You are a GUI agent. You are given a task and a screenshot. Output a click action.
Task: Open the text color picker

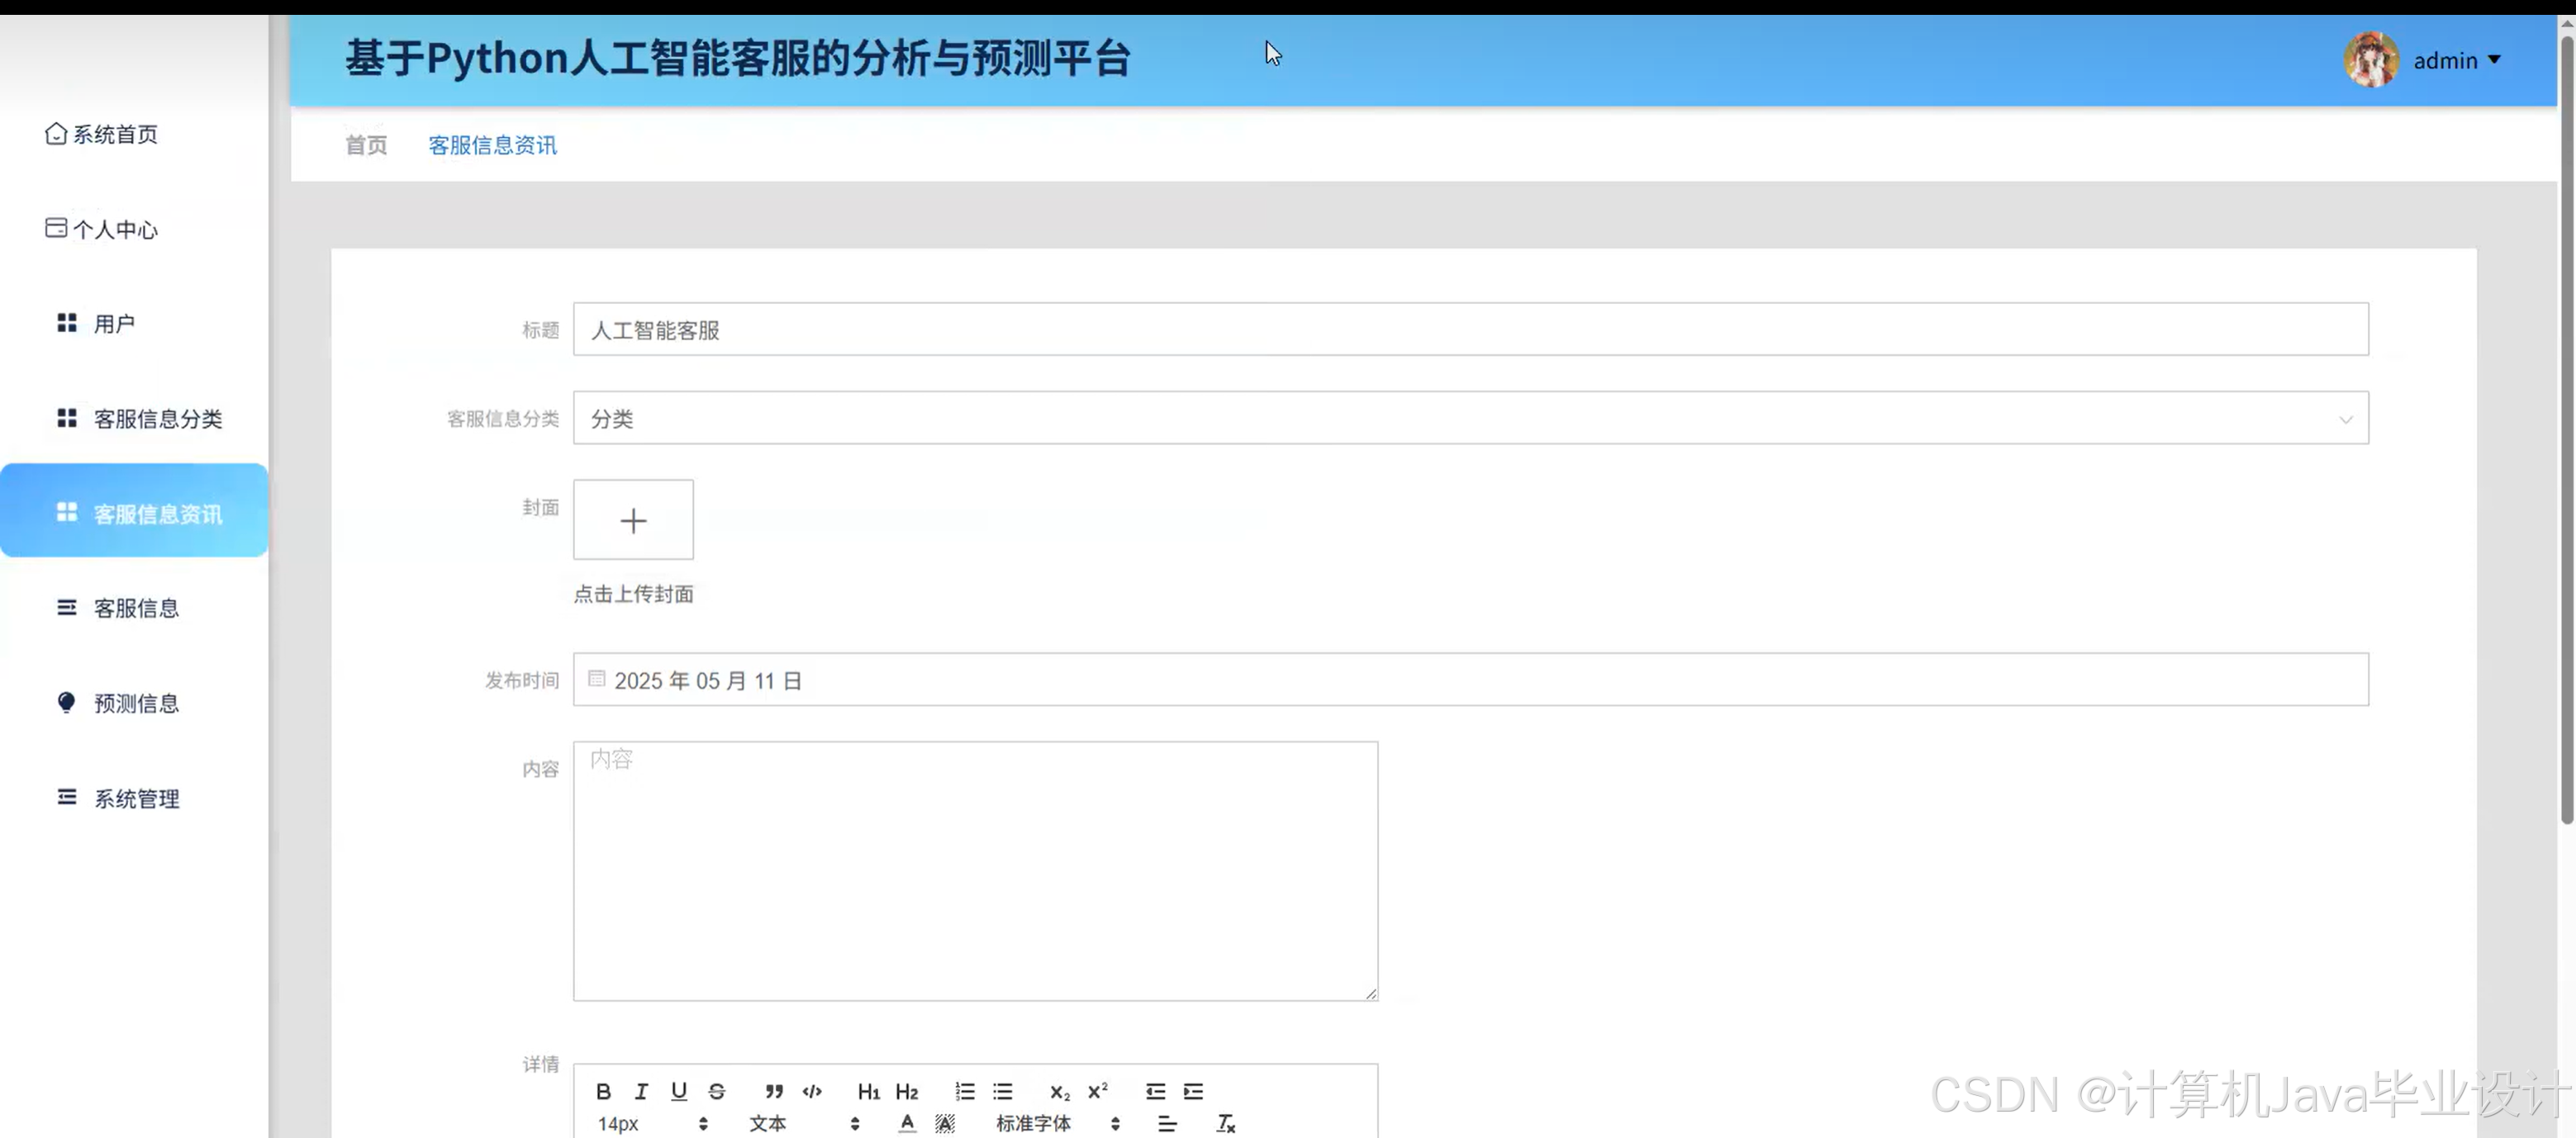(907, 1124)
